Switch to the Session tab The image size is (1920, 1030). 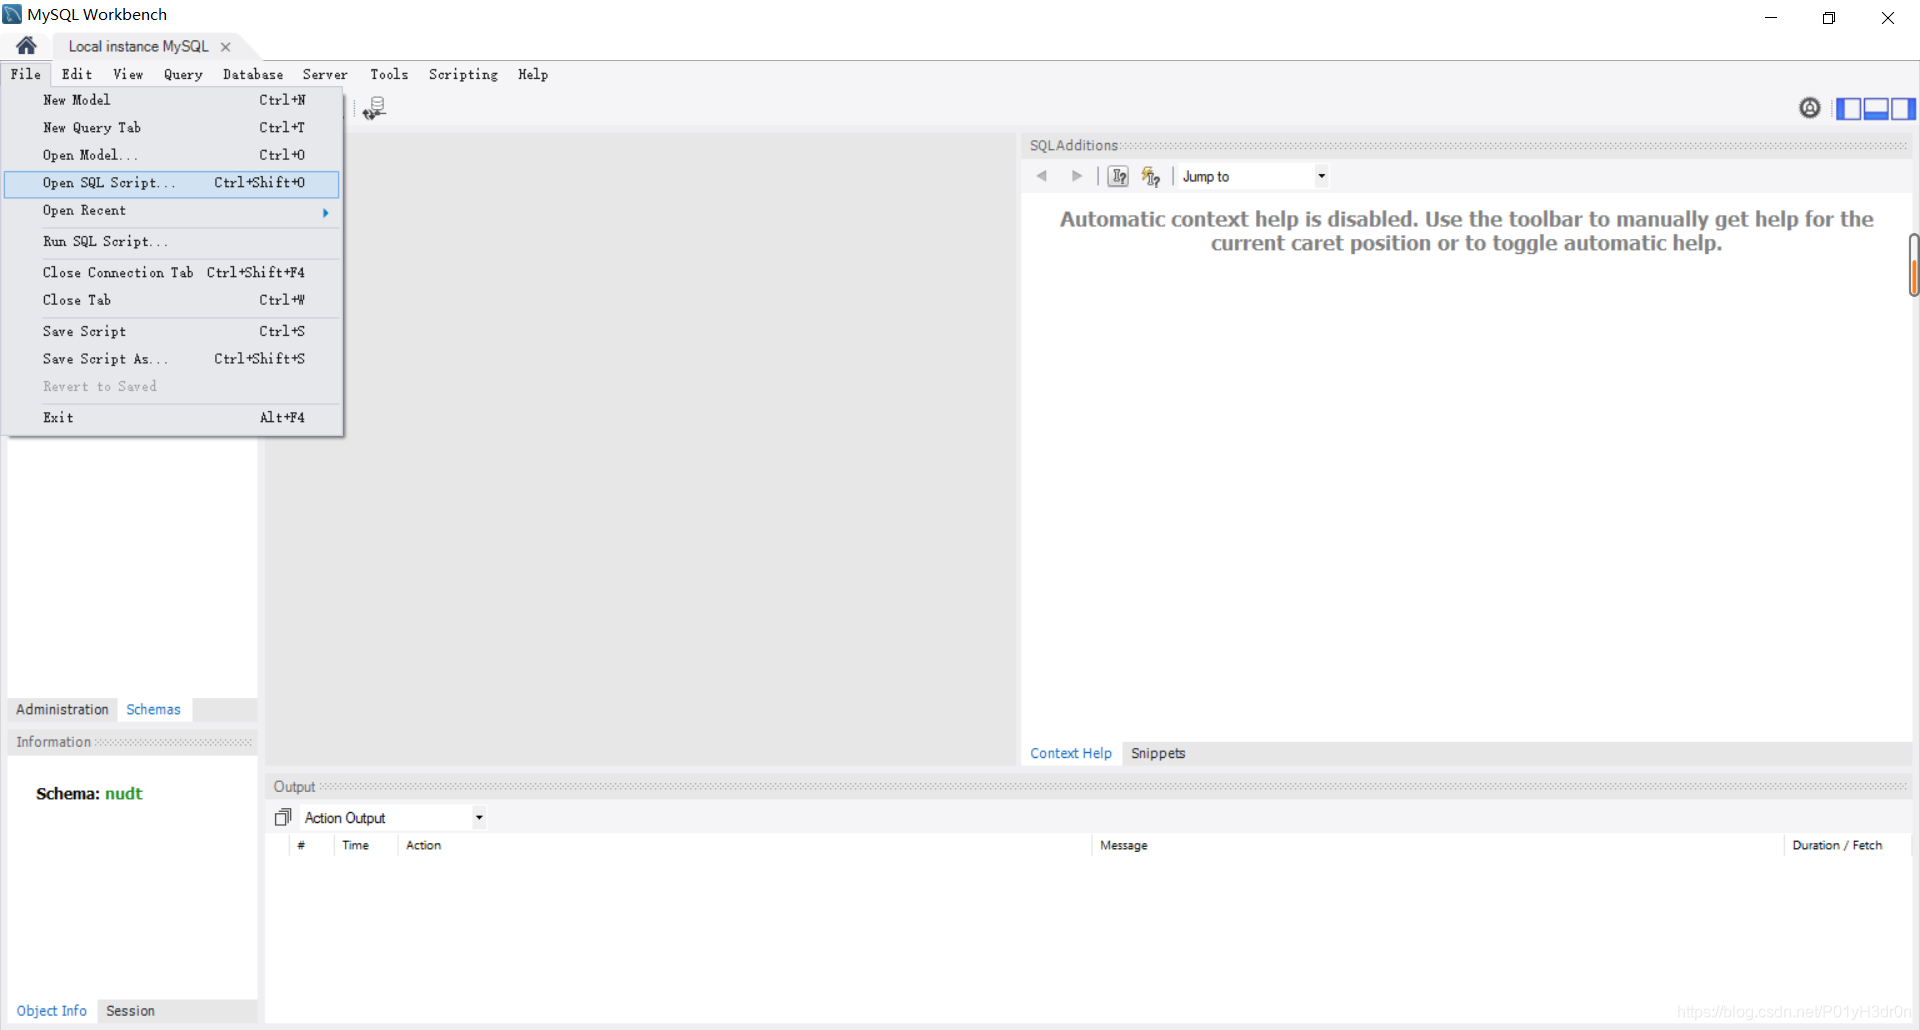(131, 1011)
